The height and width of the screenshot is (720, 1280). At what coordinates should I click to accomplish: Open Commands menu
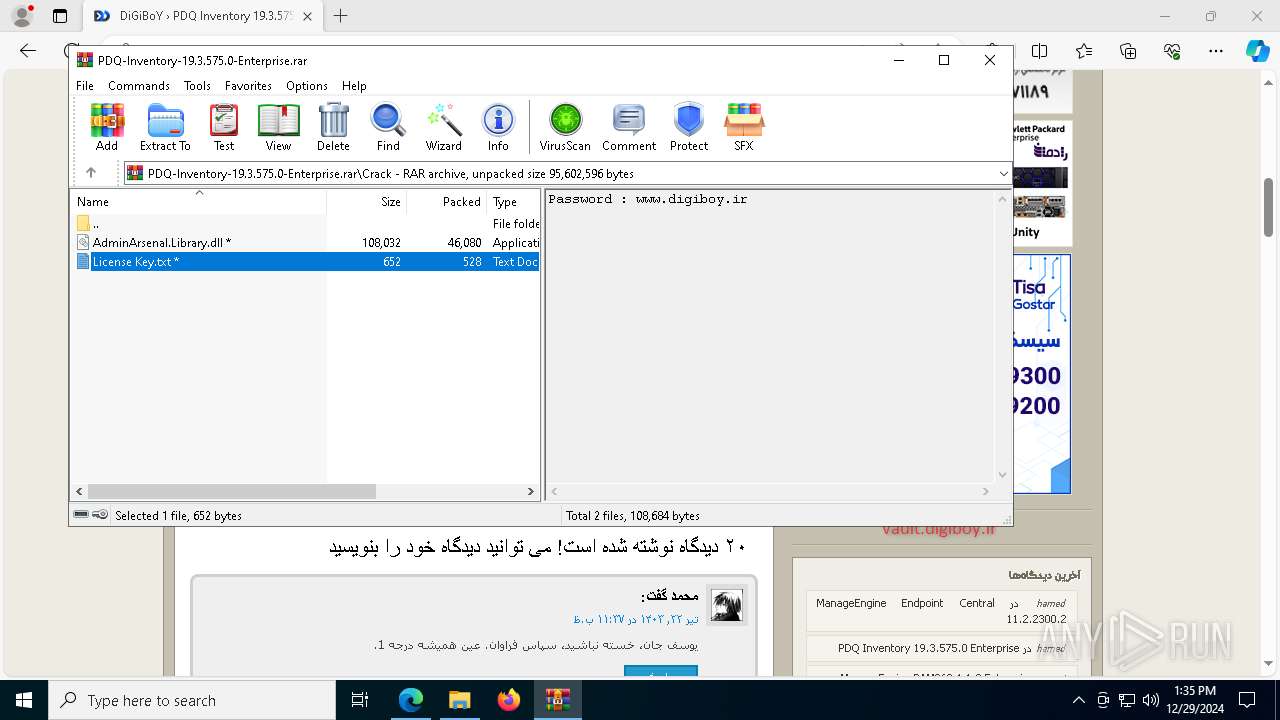tap(139, 86)
